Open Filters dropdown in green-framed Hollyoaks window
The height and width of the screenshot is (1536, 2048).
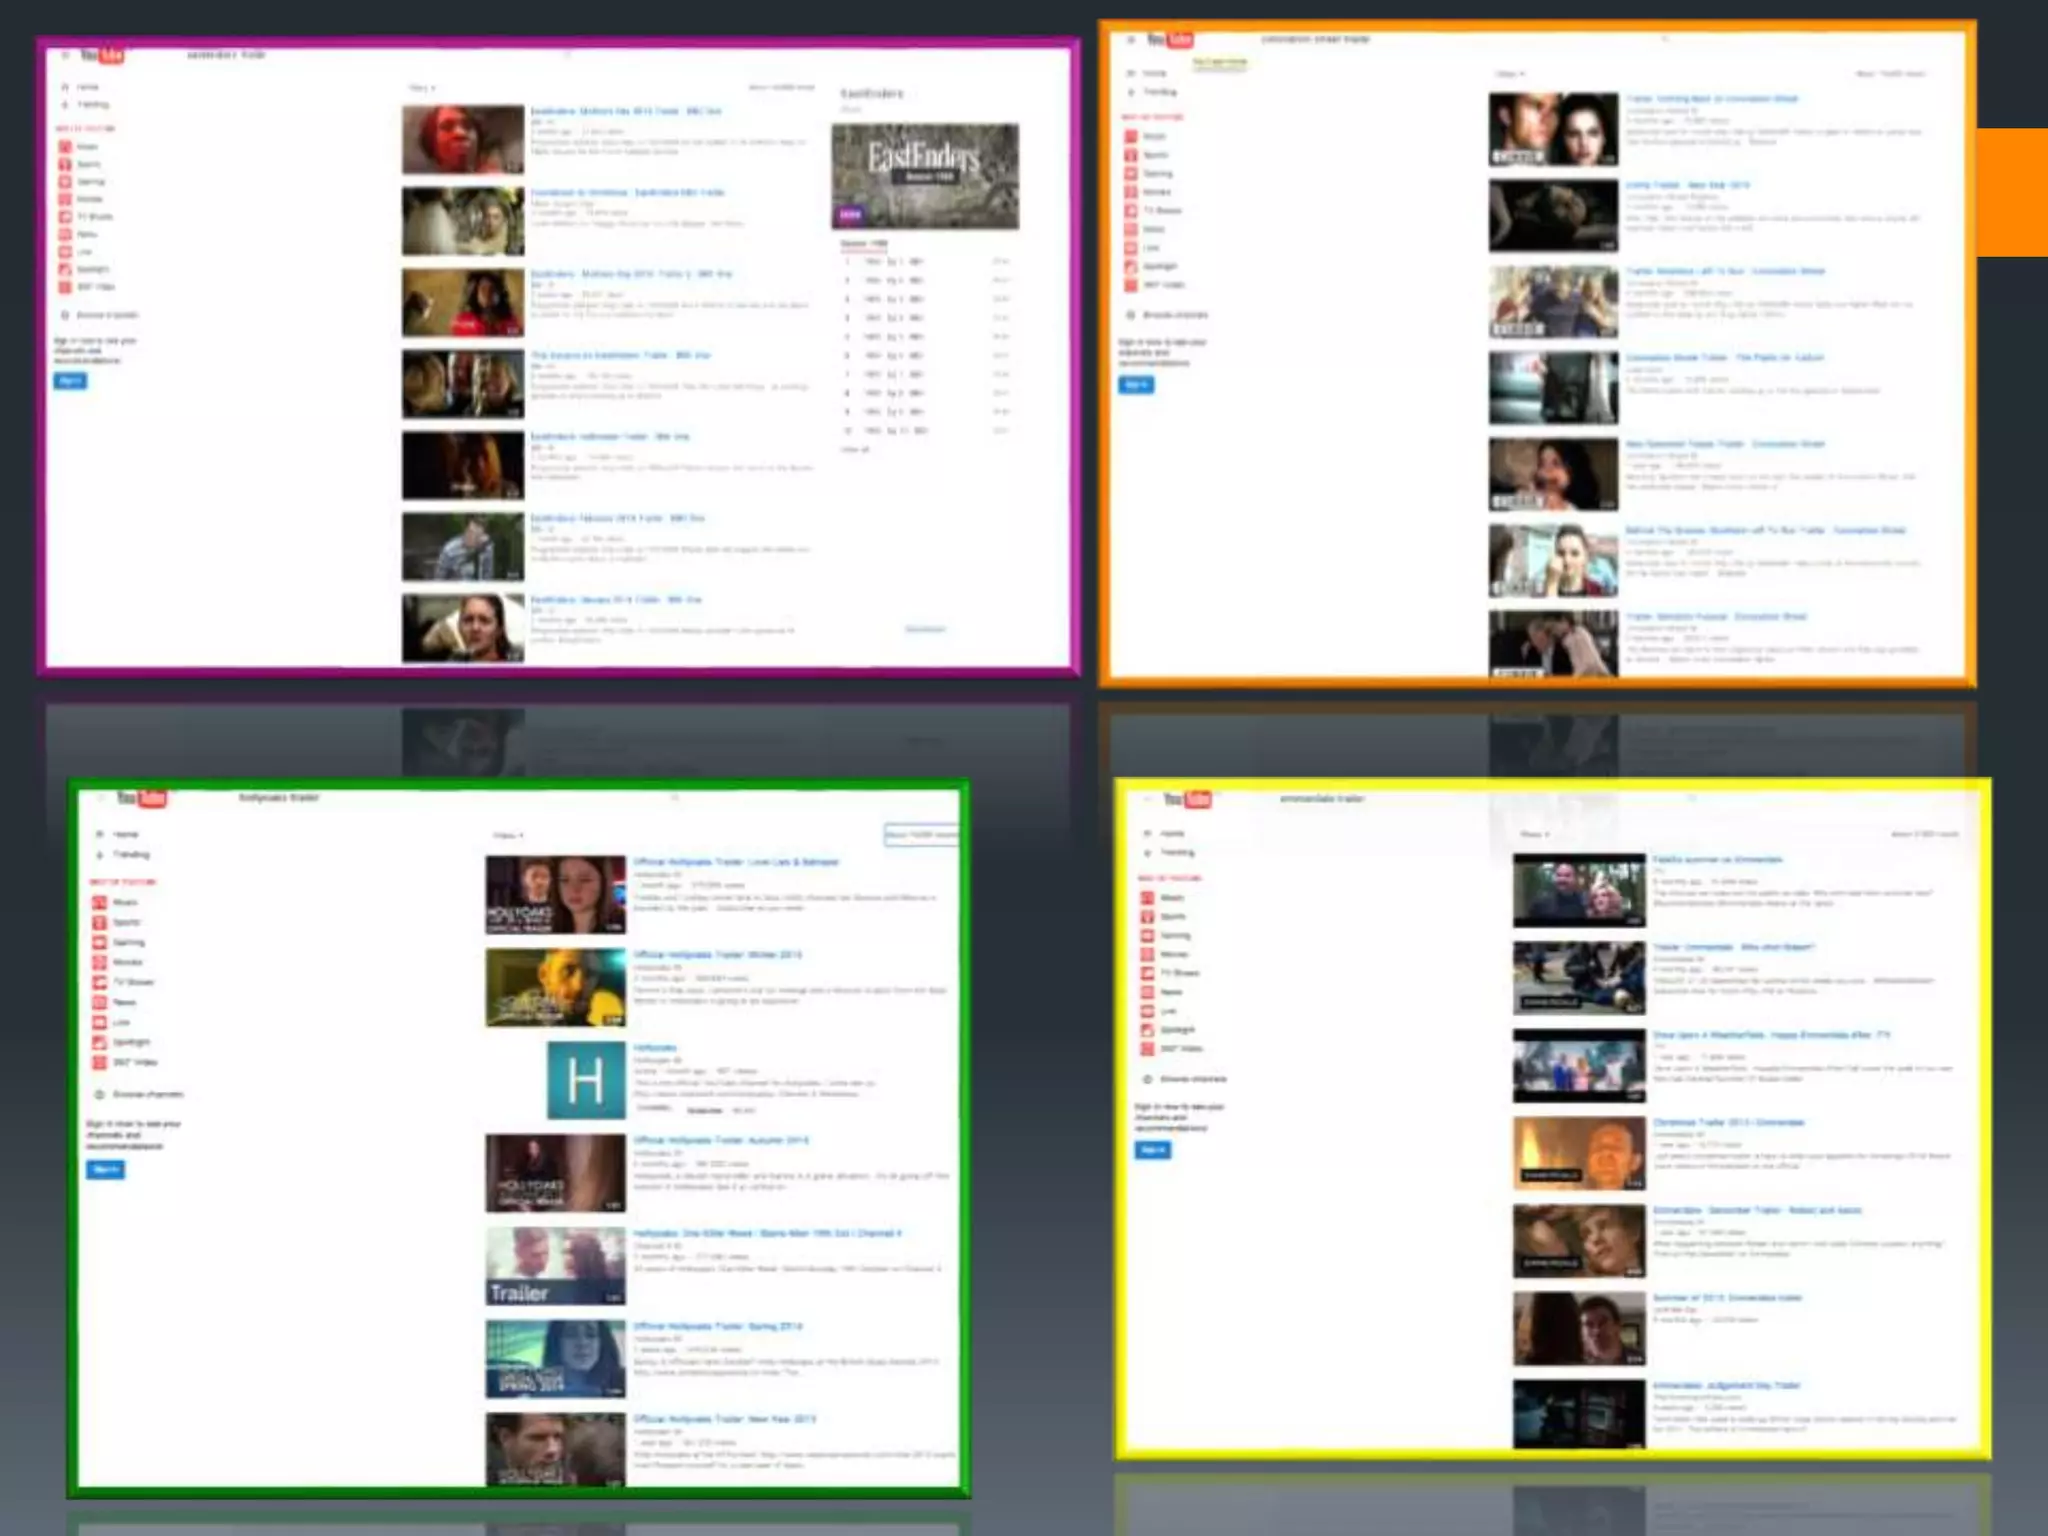pos(508,835)
